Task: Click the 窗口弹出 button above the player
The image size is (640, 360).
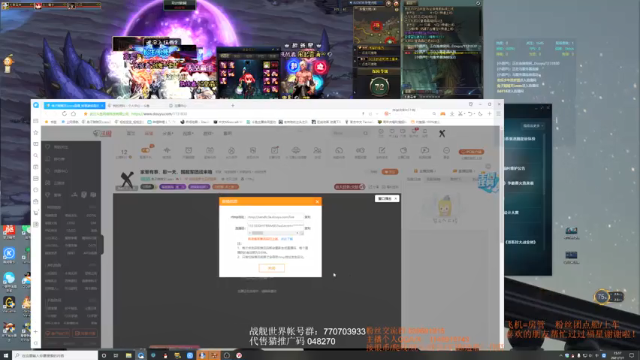Action: coord(387,198)
